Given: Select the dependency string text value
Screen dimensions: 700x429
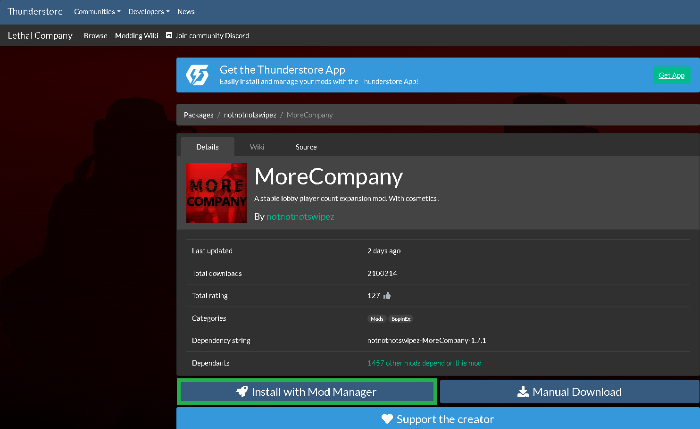Looking at the screenshot, I should (x=426, y=340).
